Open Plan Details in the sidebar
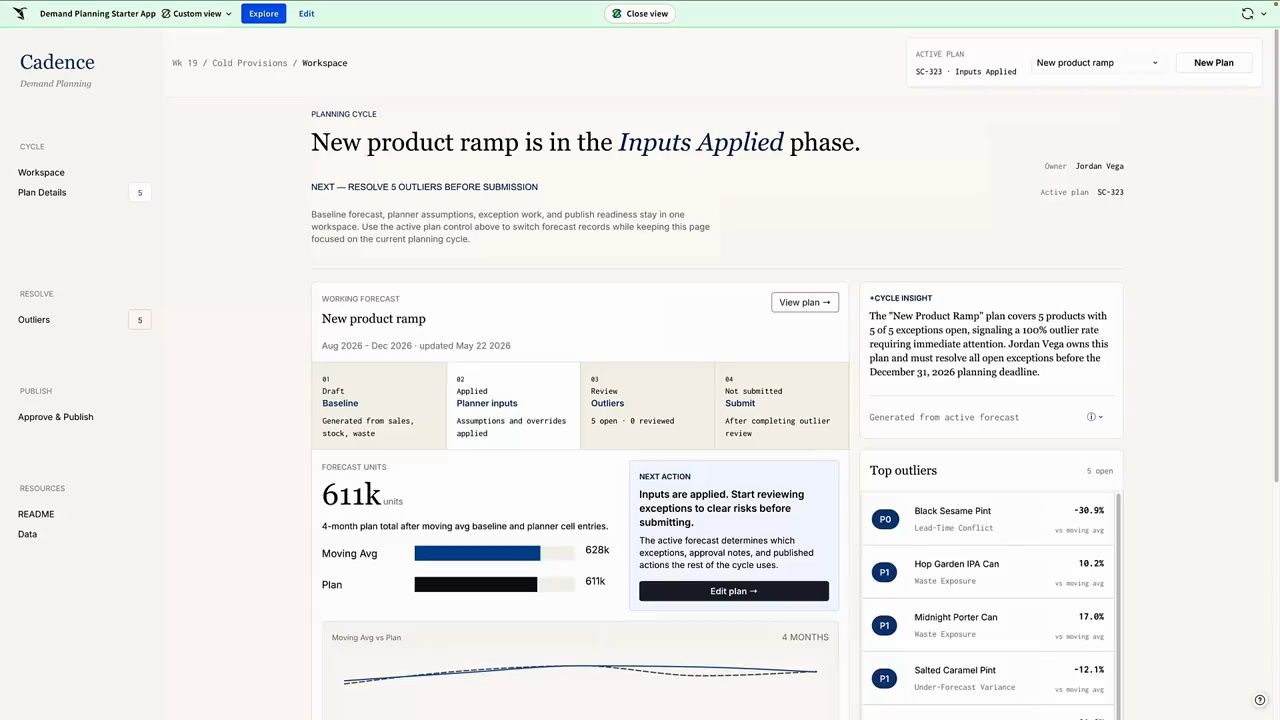 pyautogui.click(x=42, y=193)
